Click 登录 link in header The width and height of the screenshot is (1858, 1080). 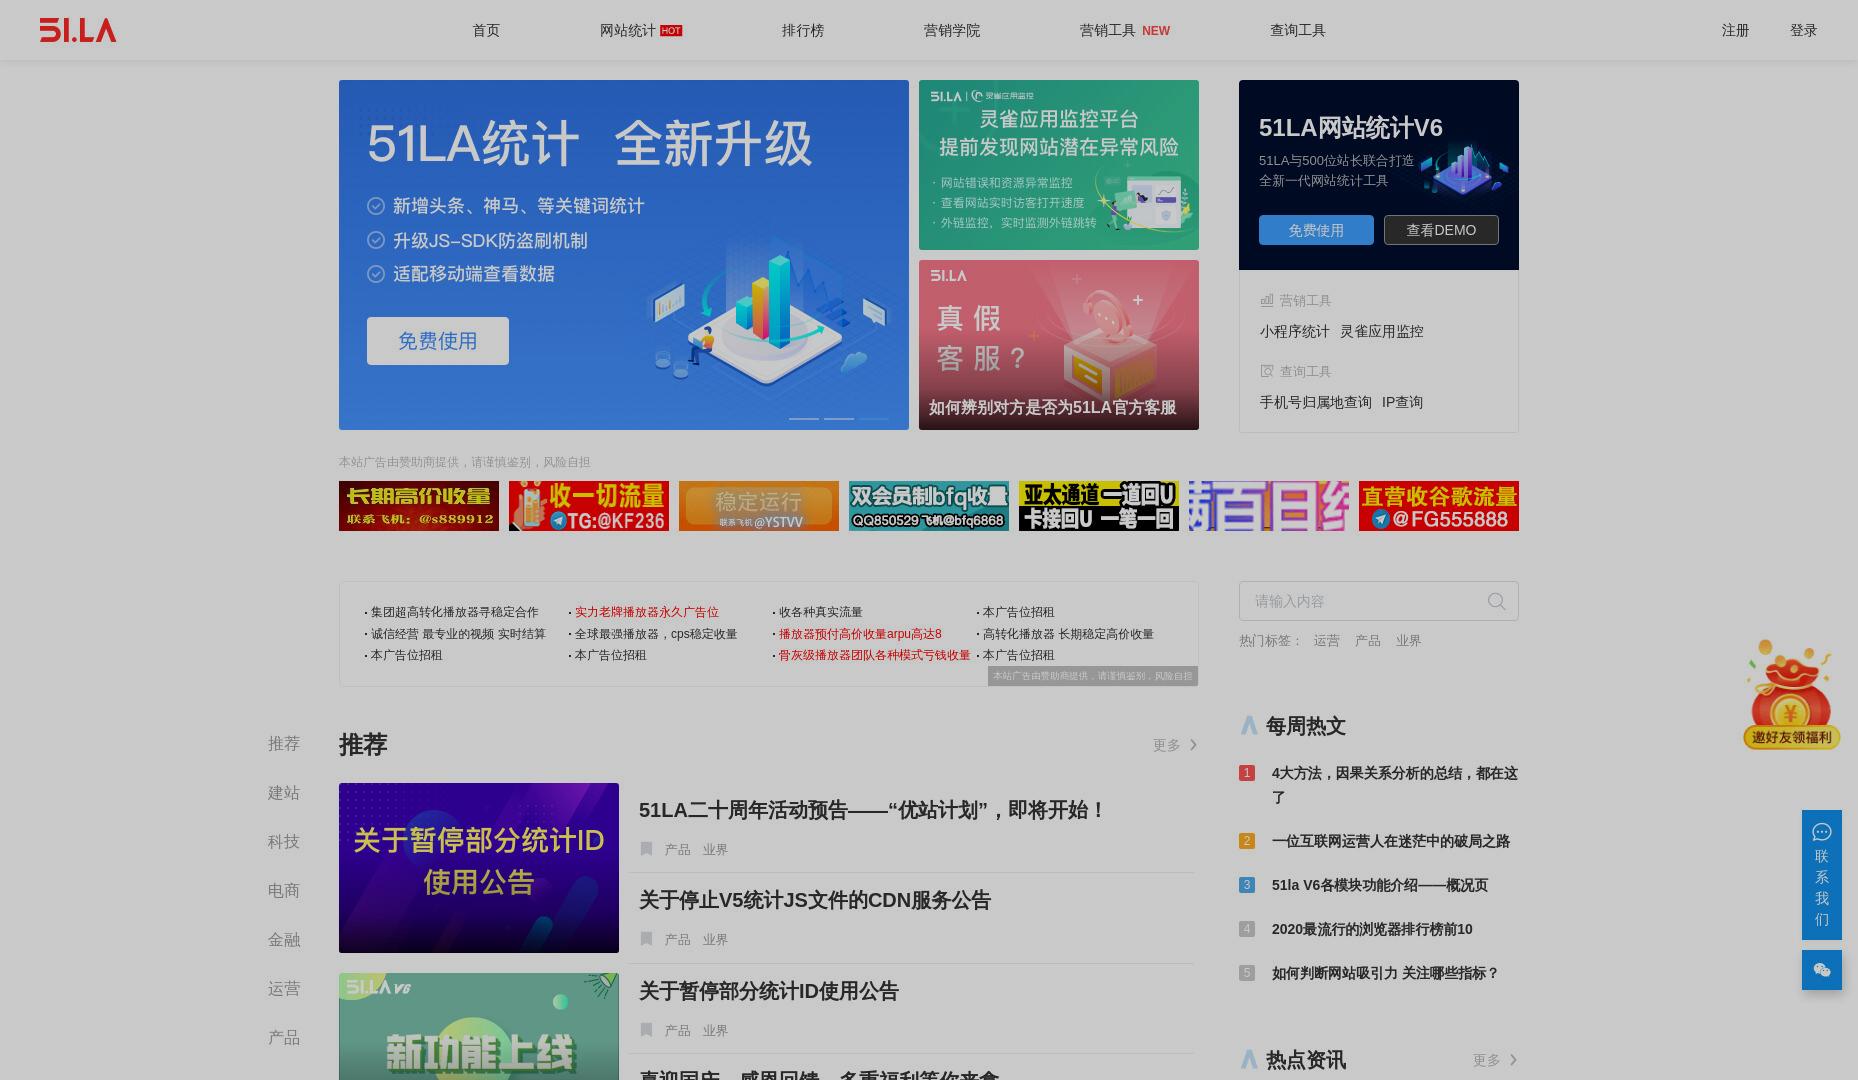tap(1803, 30)
